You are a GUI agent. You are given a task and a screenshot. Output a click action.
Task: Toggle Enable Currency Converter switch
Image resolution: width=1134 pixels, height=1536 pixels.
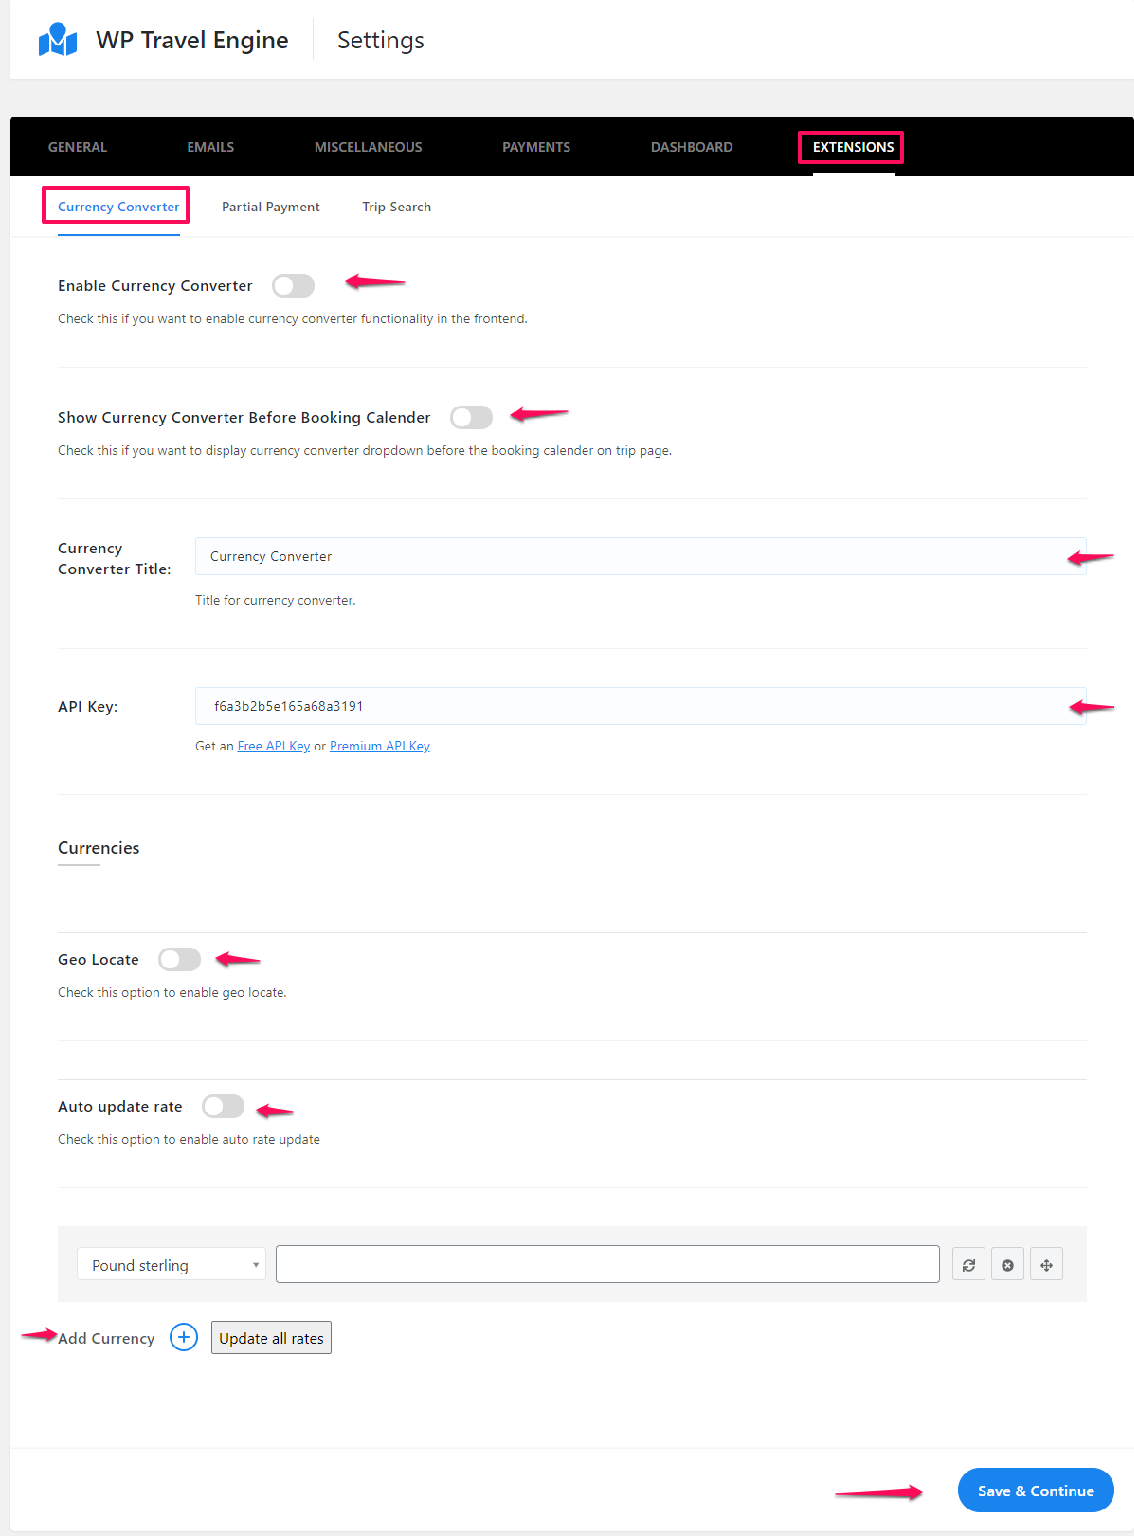click(x=294, y=286)
